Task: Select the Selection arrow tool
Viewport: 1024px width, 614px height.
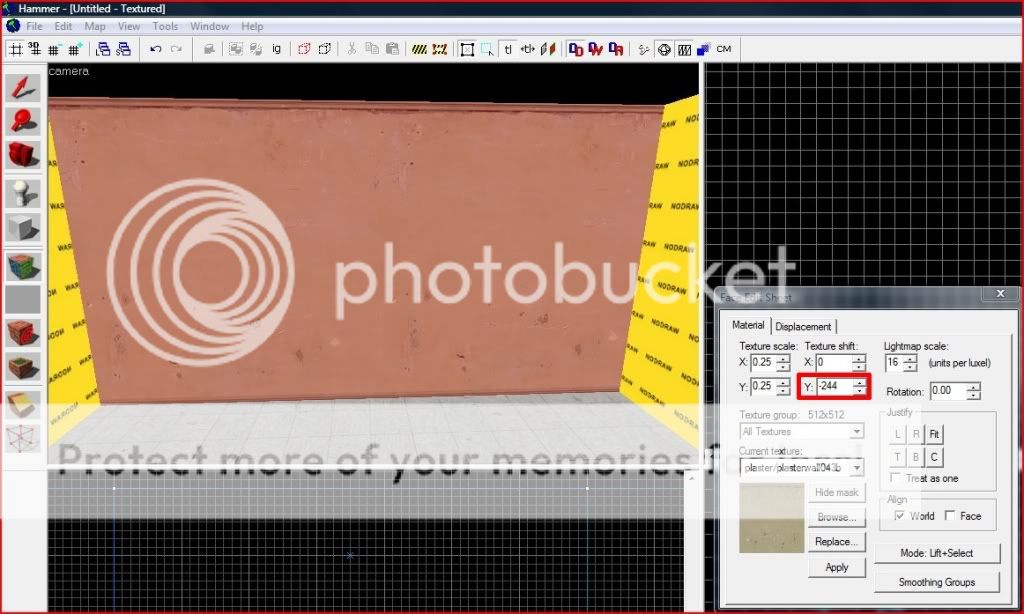Action: (x=23, y=88)
